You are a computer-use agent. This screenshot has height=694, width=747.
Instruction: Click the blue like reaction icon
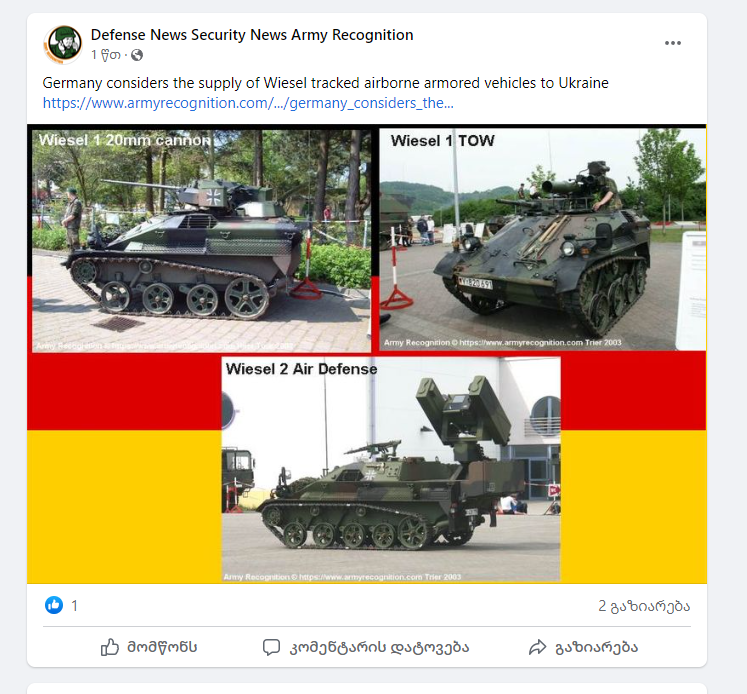click(54, 605)
